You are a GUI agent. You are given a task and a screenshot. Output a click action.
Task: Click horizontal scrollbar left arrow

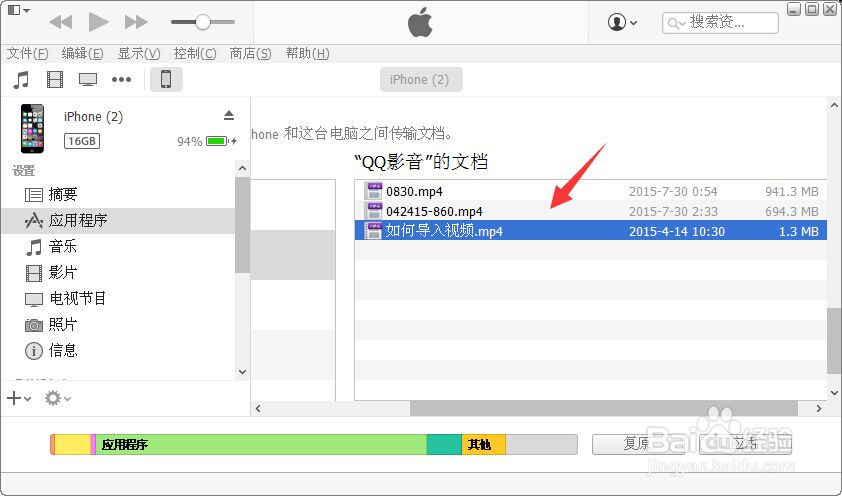(x=258, y=409)
